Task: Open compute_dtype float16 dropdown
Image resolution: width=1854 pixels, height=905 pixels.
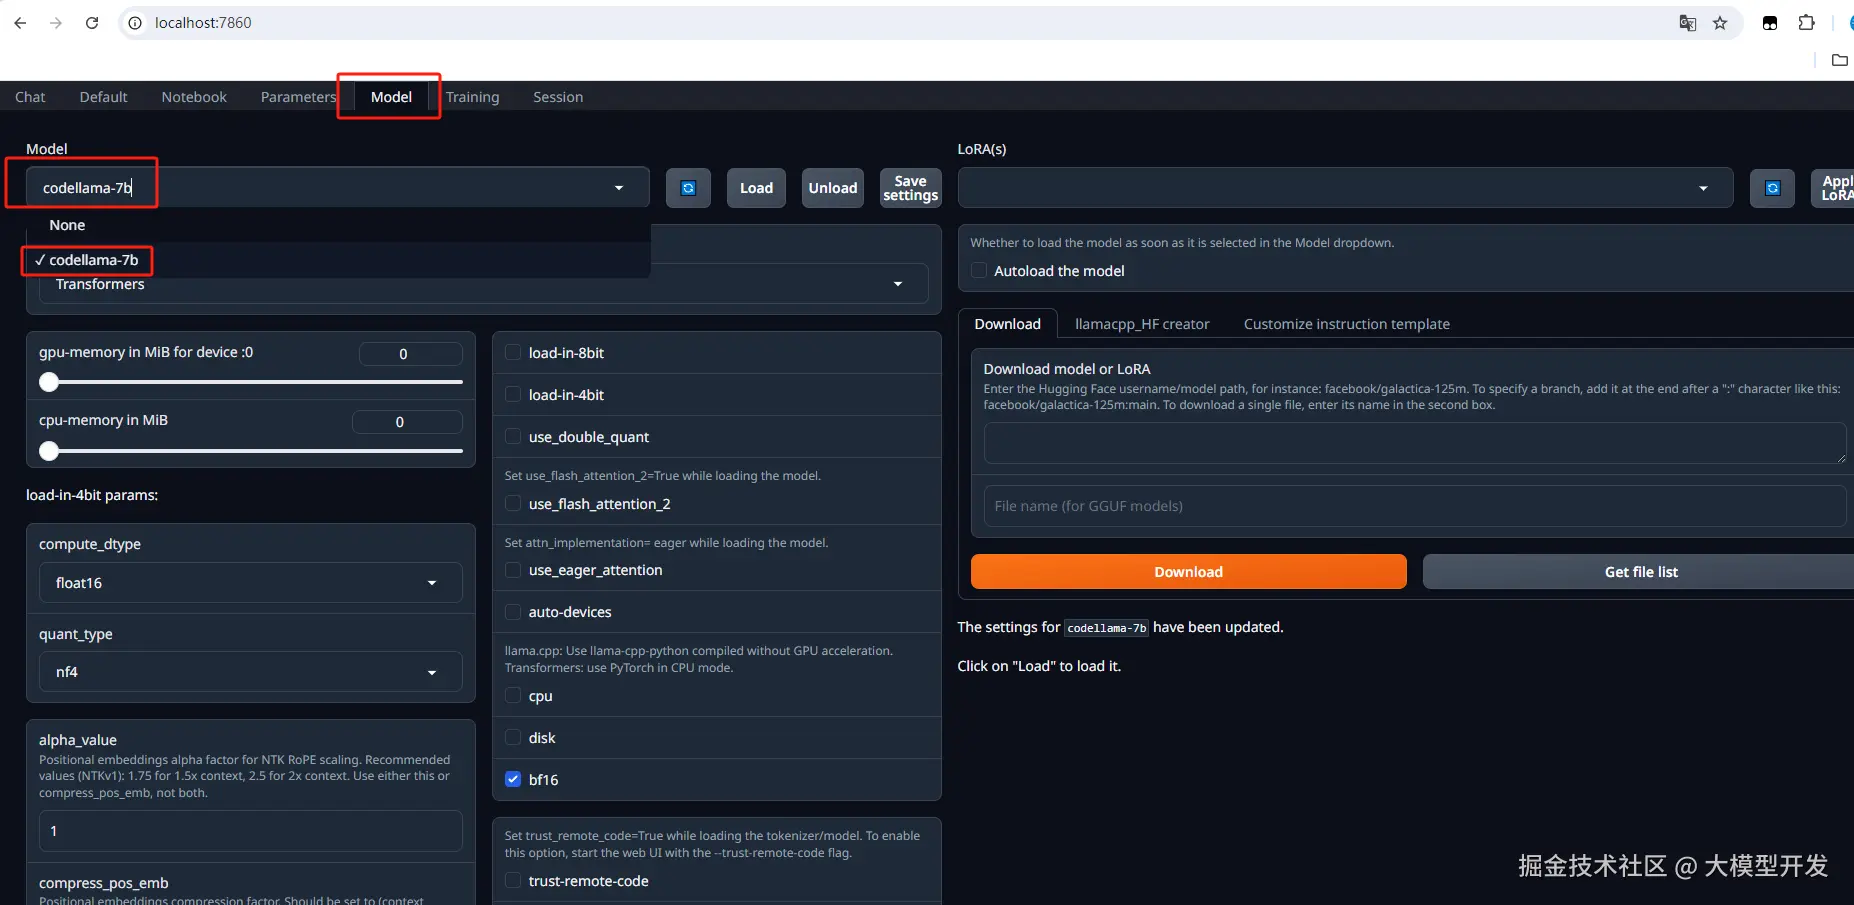Action: tap(250, 583)
